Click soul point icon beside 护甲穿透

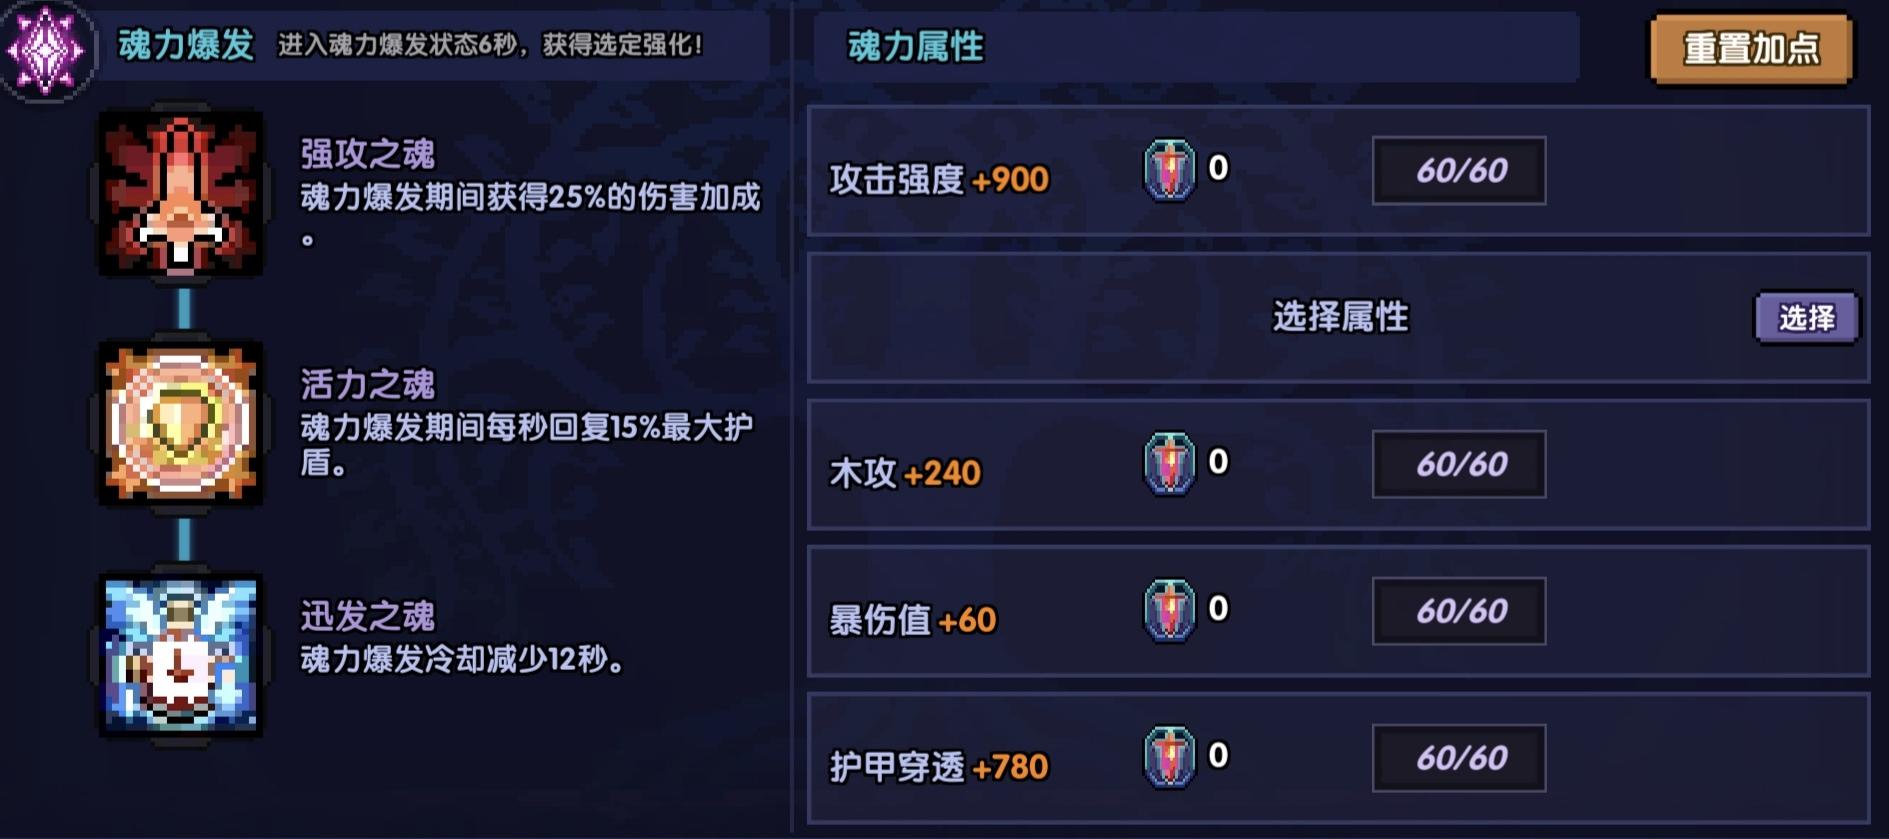pos(1169,758)
